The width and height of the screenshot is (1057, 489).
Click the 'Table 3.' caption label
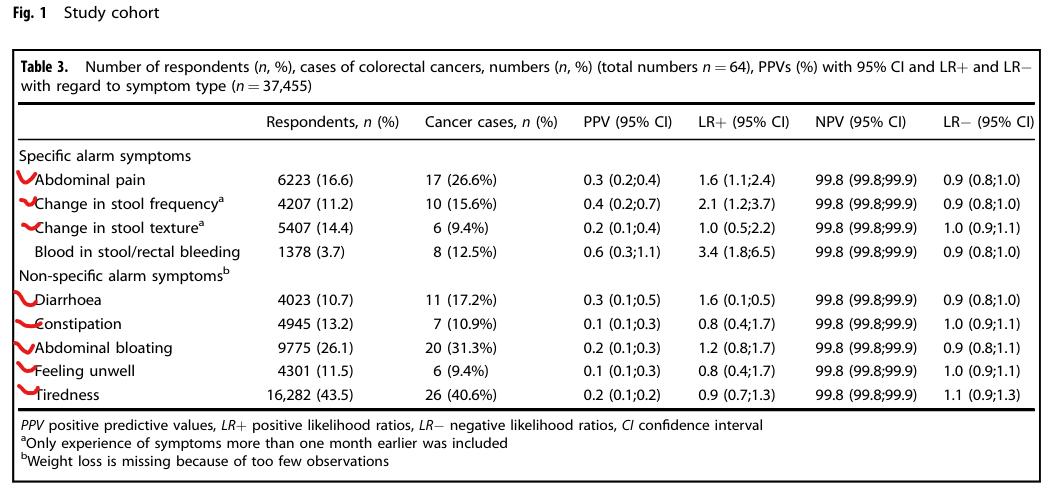45,67
